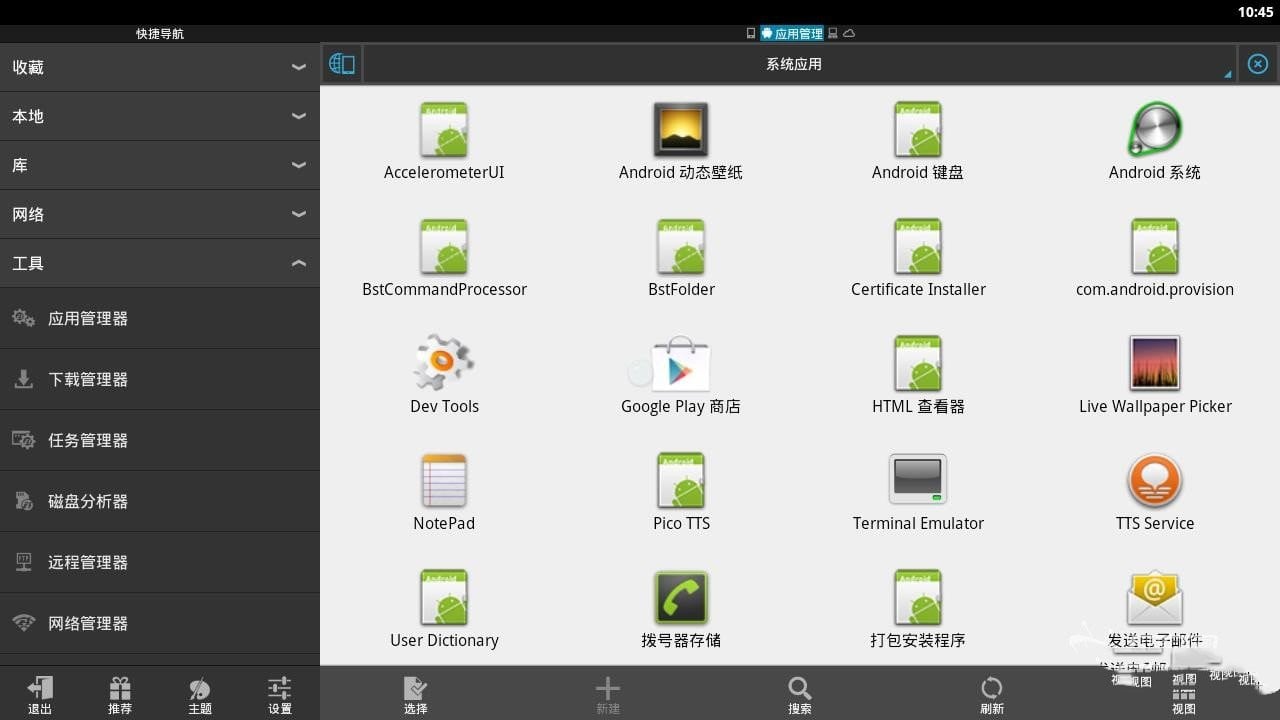Screen dimensions: 1280x720
Task: Launch the Dev Tools app icon
Action: coord(444,363)
